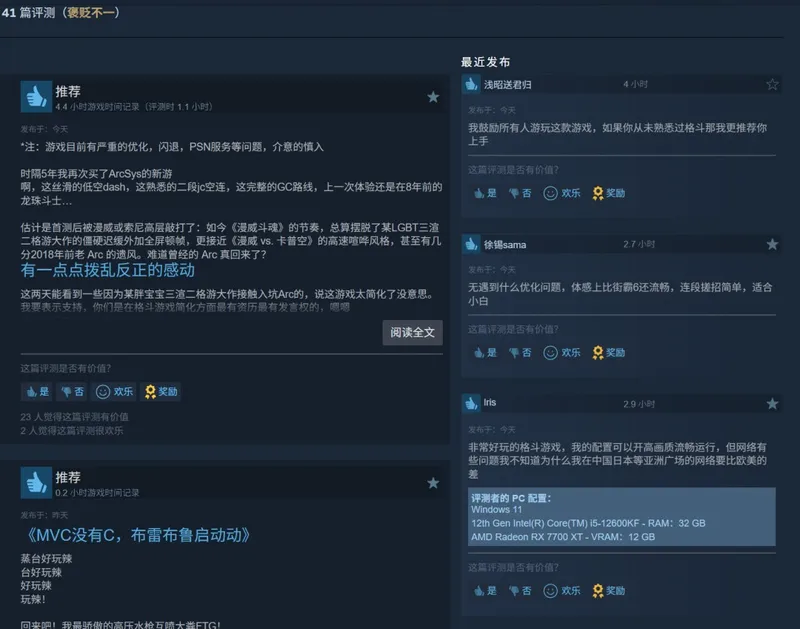This screenshot has width=800, height=629.
Task: Open 浅昭送君归 user profile name
Action: tap(508, 85)
